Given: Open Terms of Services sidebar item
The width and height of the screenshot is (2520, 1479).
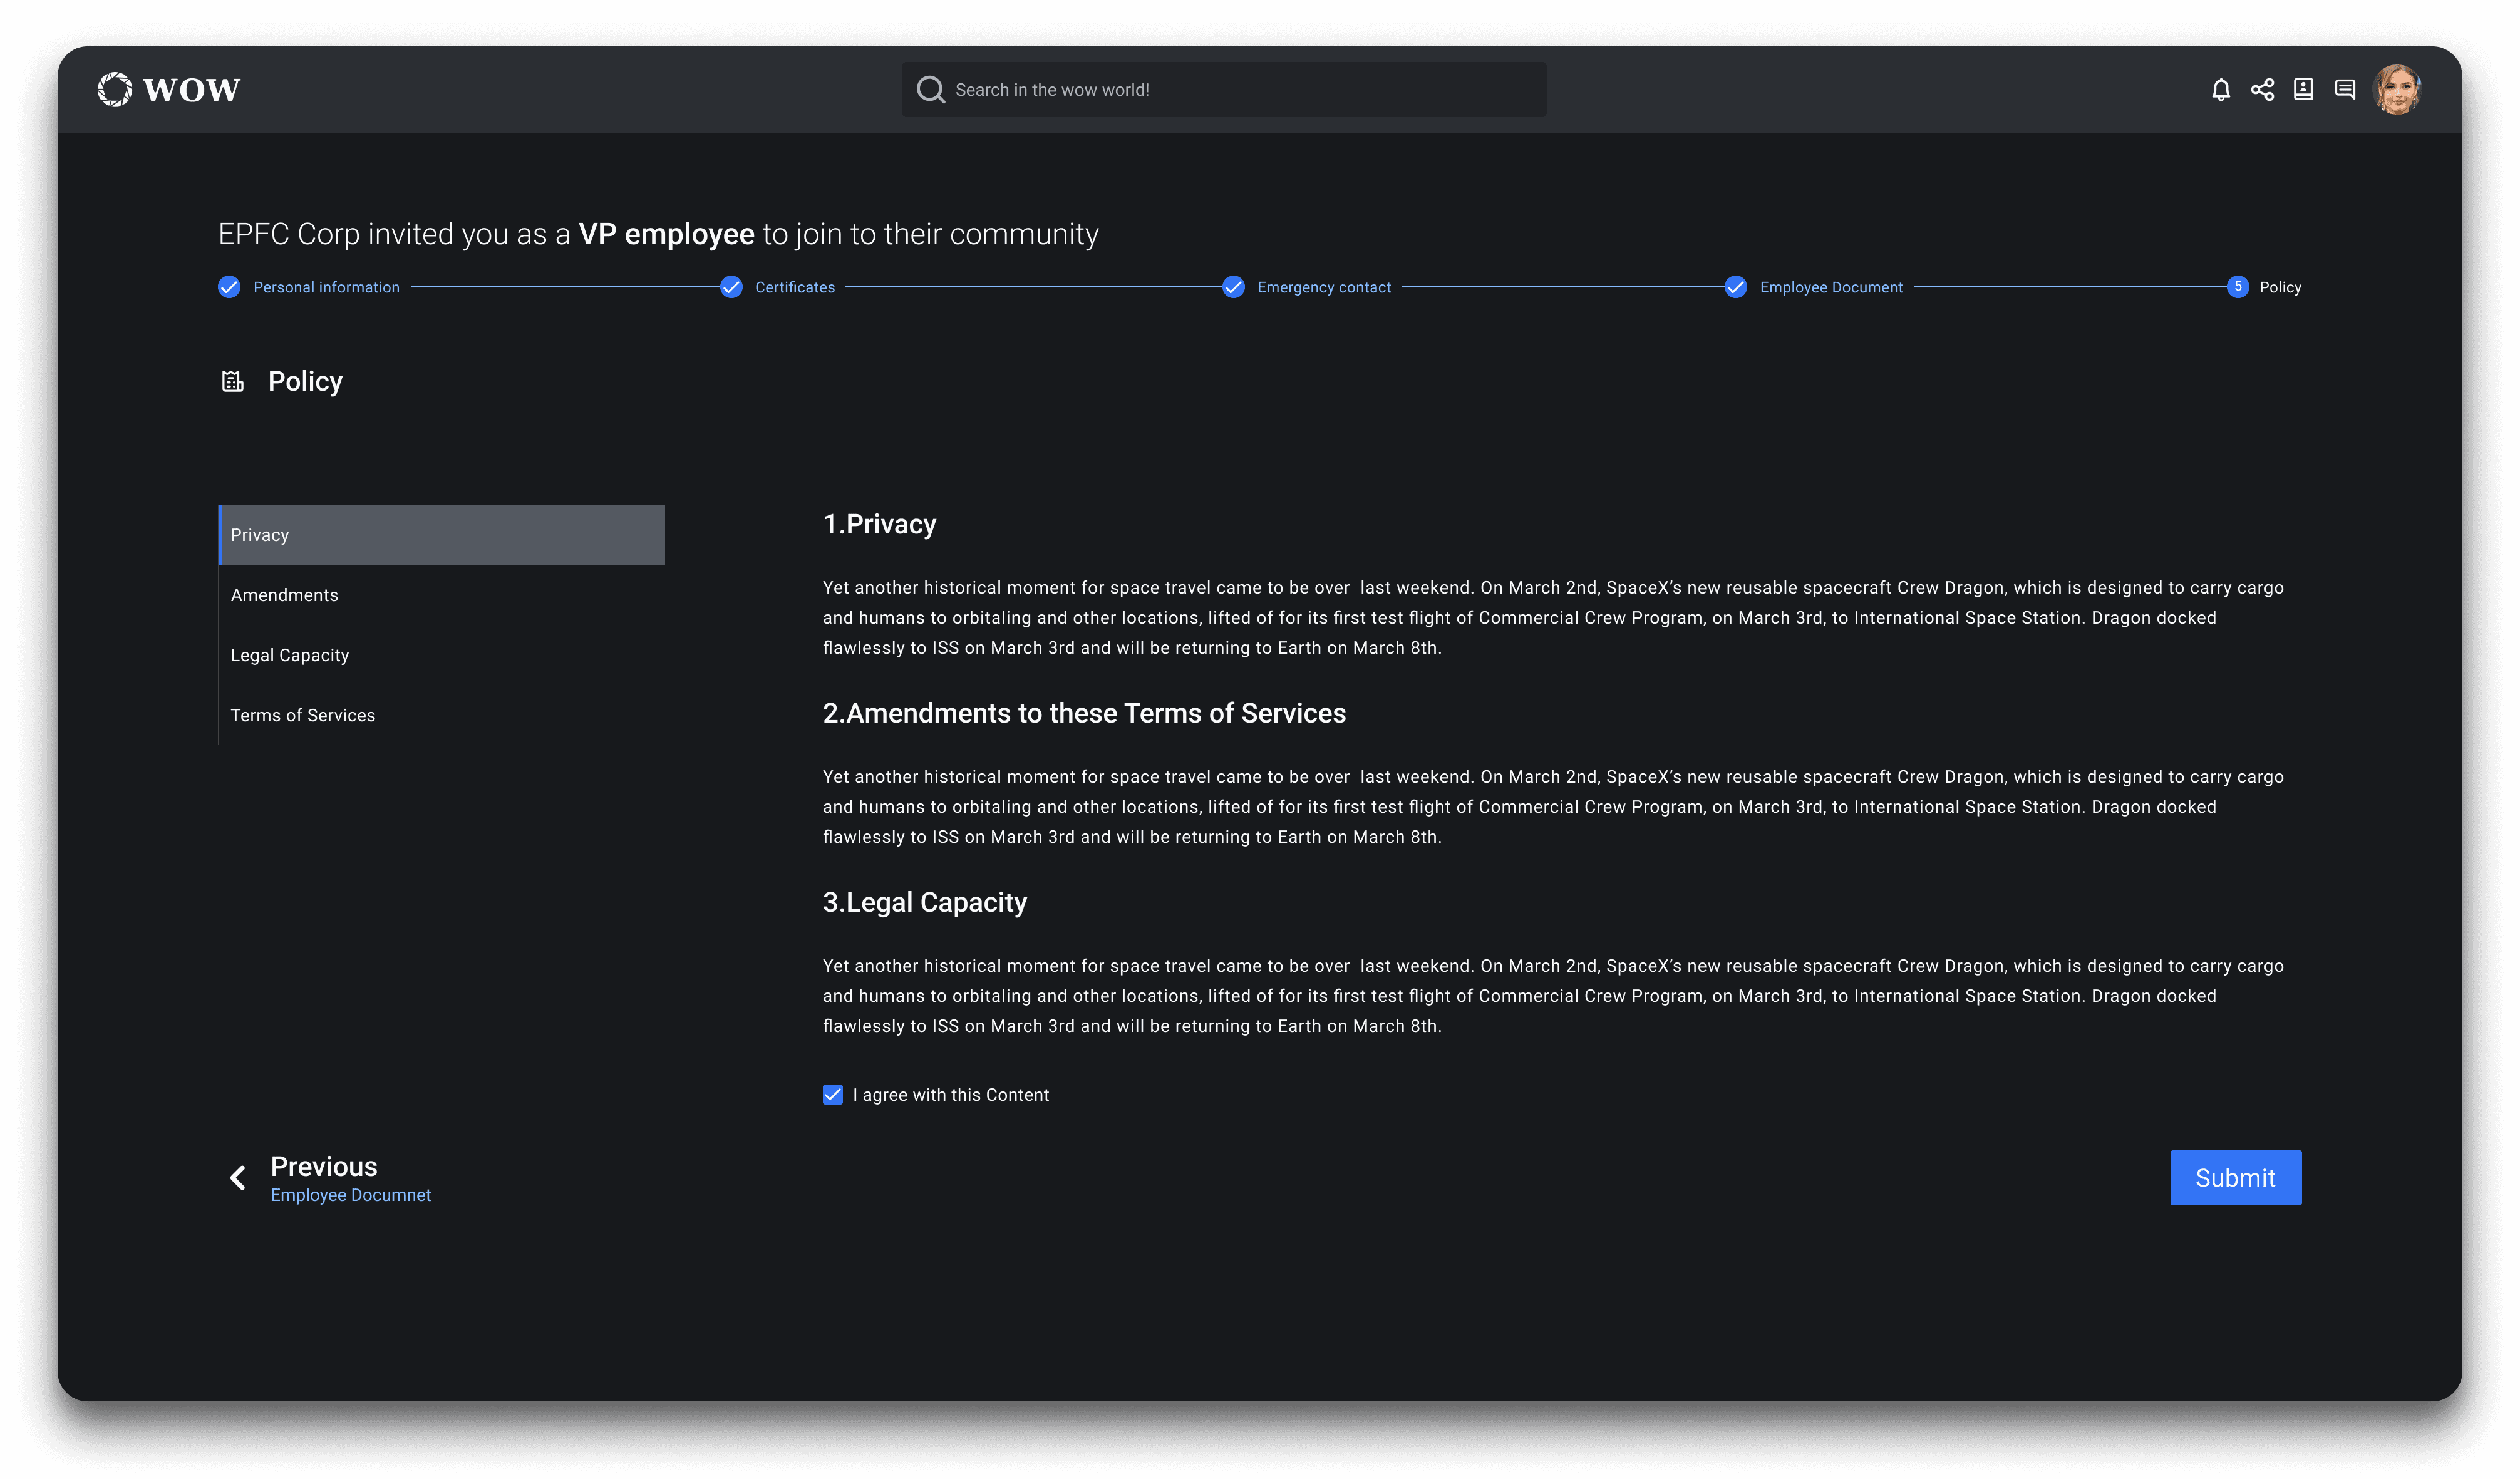Looking at the screenshot, I should (x=303, y=715).
